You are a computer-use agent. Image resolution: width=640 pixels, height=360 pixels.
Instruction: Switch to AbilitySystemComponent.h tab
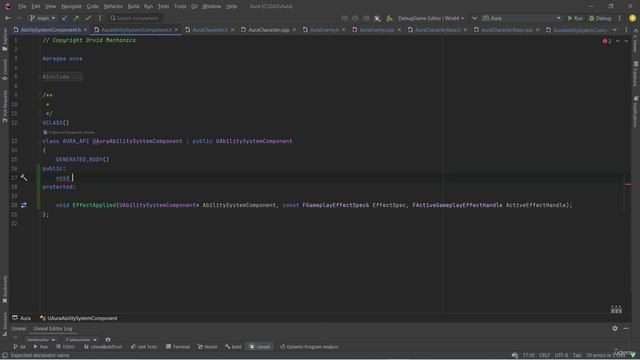pos(51,30)
